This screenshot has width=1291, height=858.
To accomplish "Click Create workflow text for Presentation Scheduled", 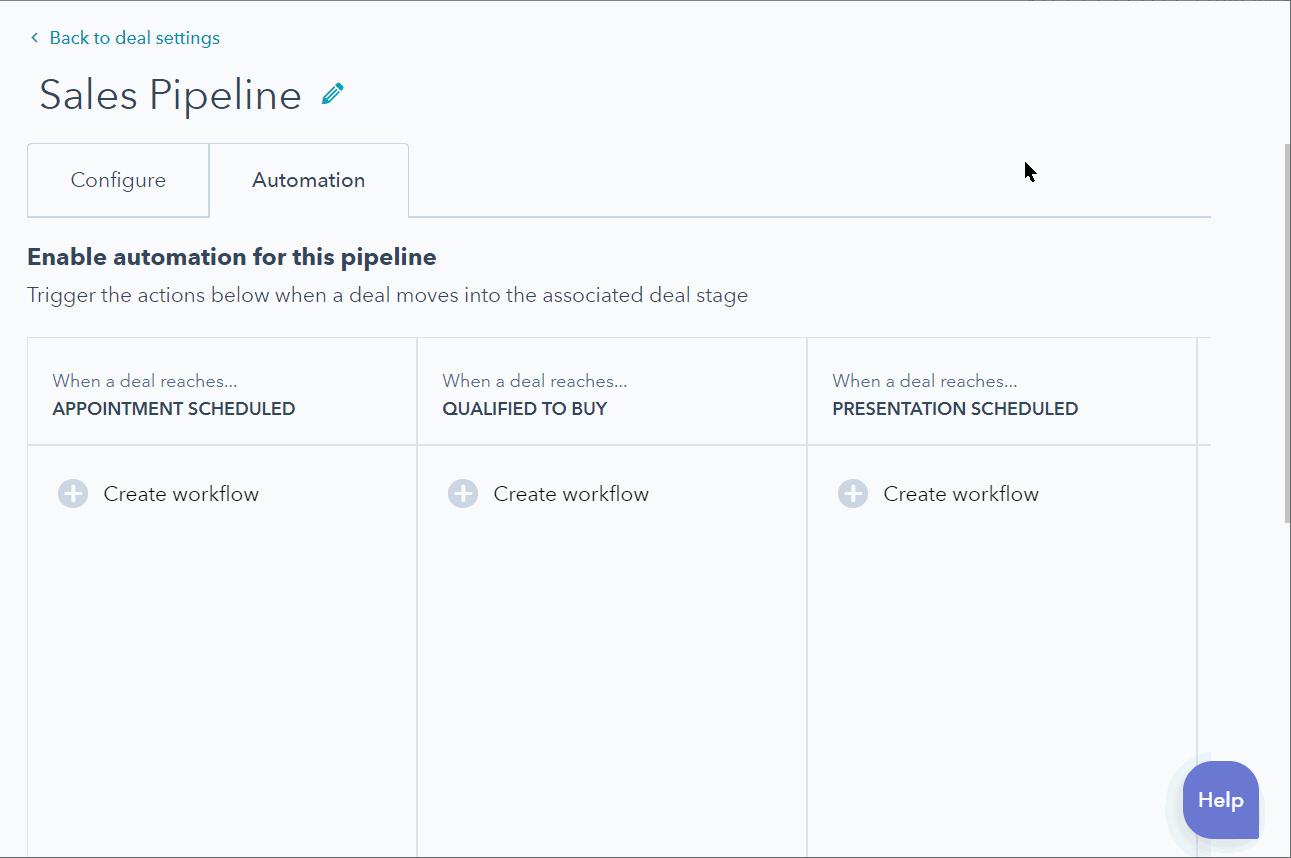I will point(961,494).
